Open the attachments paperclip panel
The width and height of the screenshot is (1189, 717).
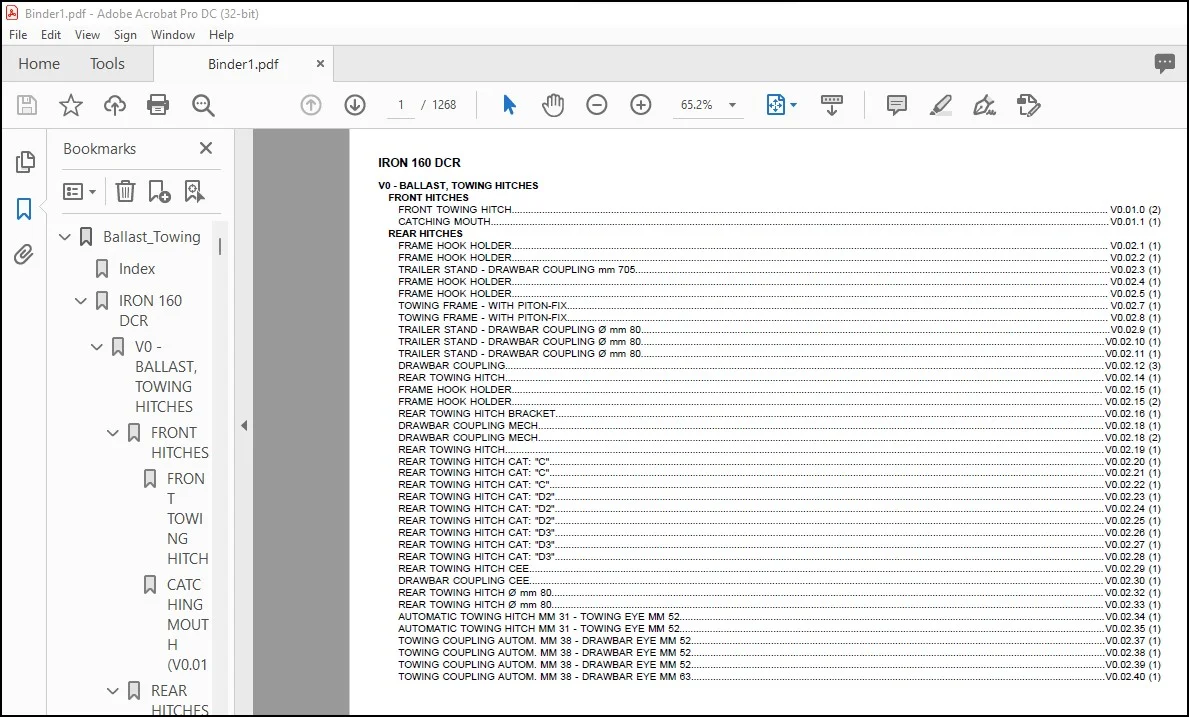[24, 255]
